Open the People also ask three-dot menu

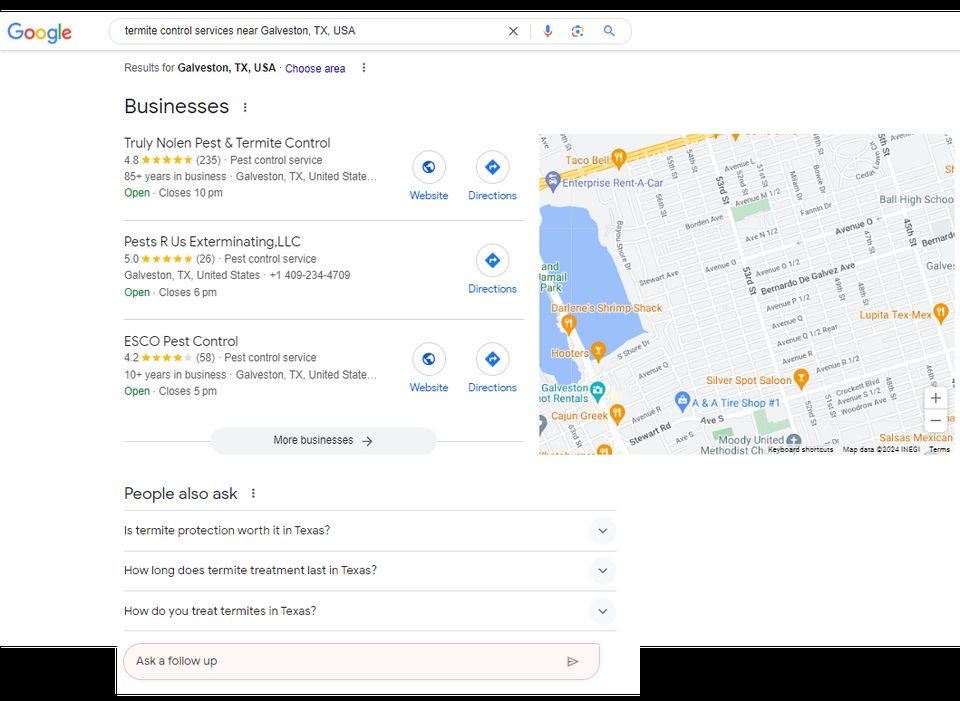click(253, 493)
